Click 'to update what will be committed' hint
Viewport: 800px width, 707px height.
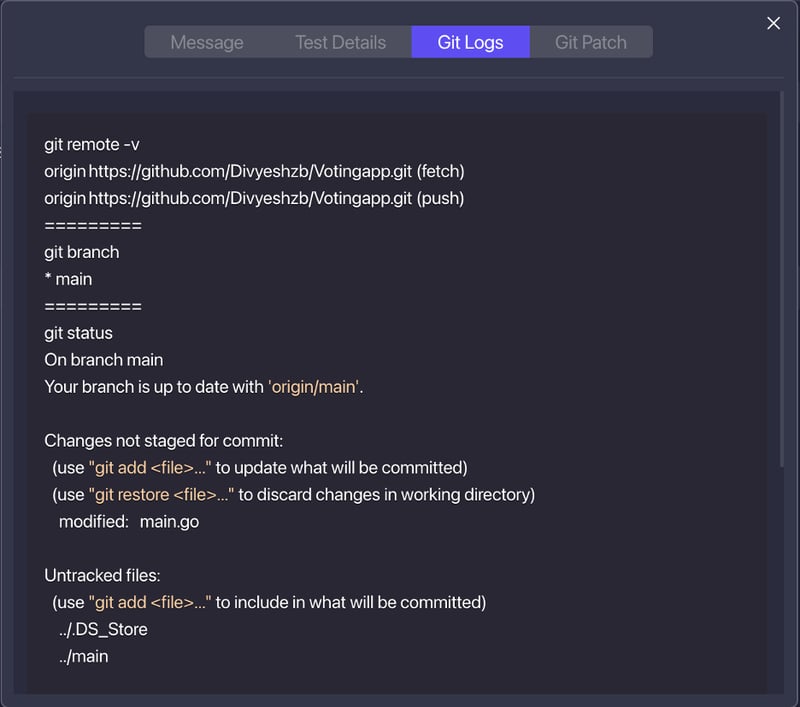339,468
